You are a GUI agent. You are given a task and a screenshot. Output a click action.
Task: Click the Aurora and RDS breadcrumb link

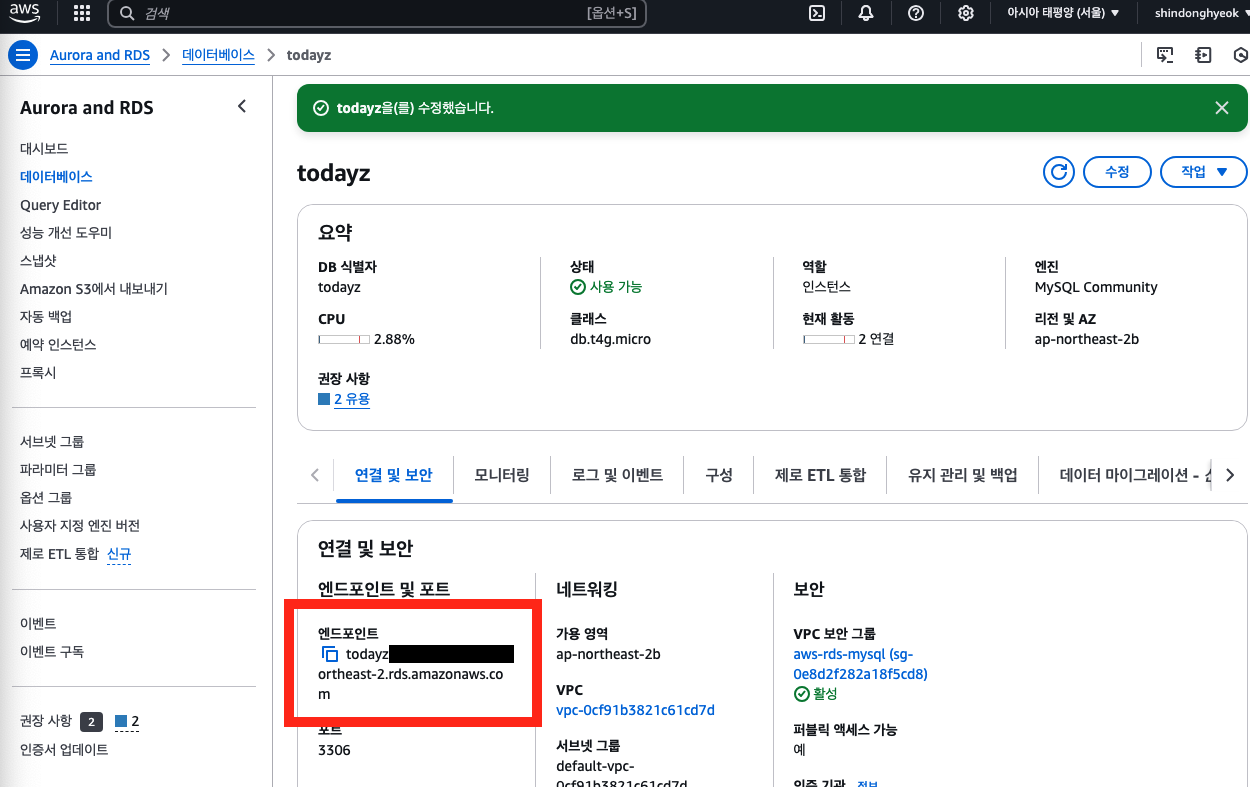click(100, 55)
